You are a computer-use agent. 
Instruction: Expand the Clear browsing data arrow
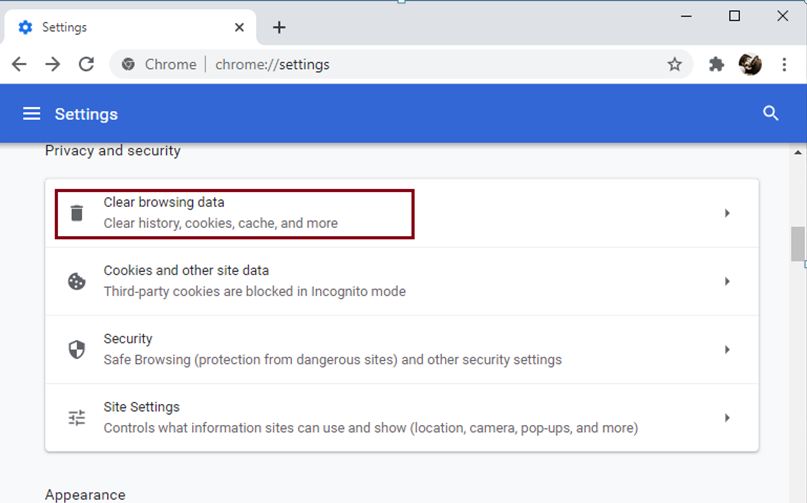[x=727, y=213]
